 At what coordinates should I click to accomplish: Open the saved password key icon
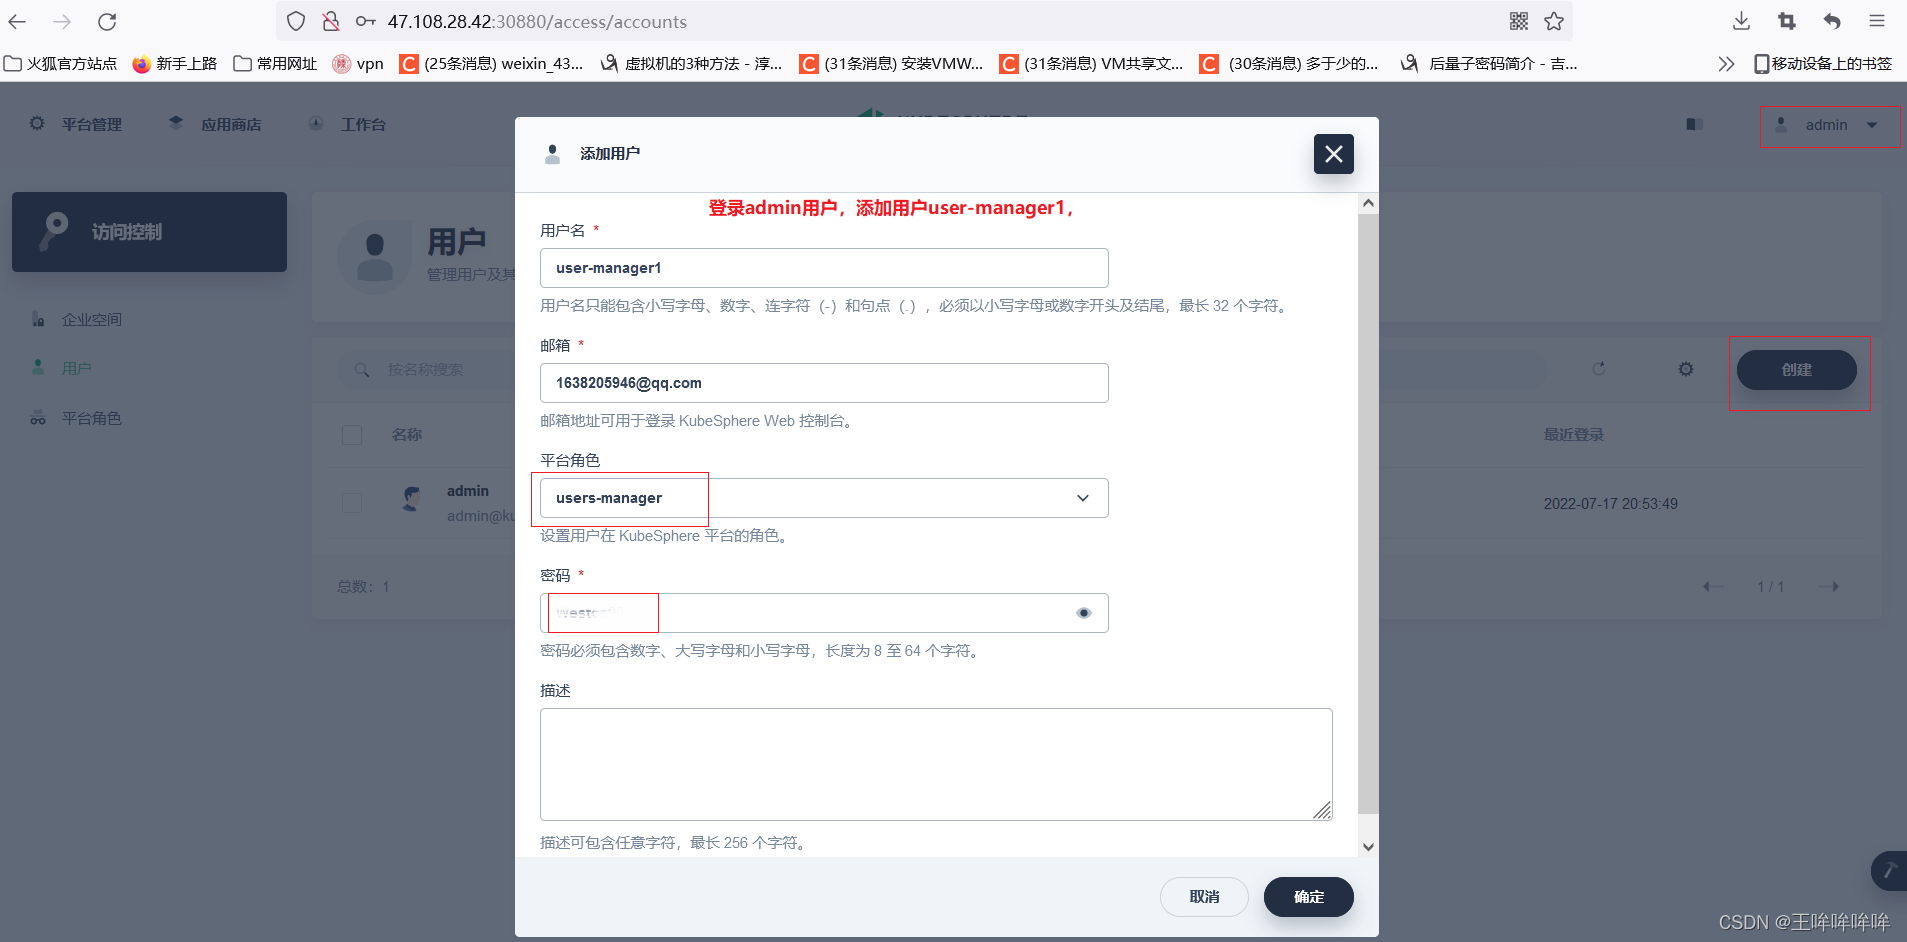point(366,21)
